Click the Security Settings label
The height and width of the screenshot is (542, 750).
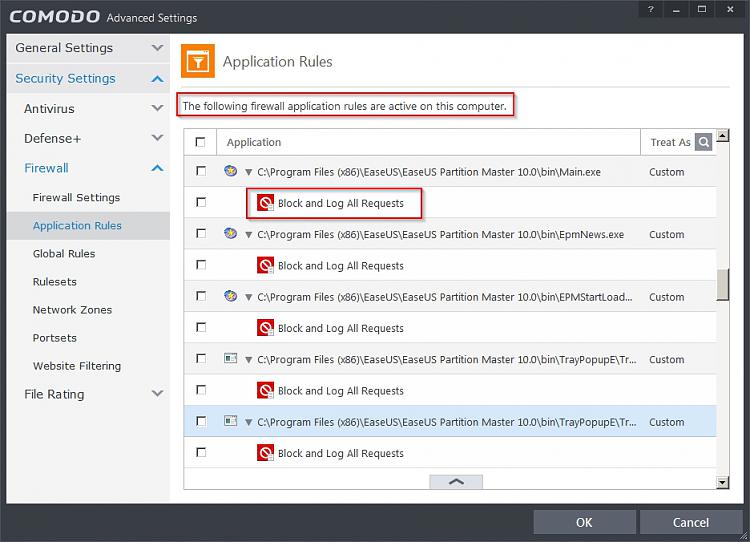tap(66, 78)
